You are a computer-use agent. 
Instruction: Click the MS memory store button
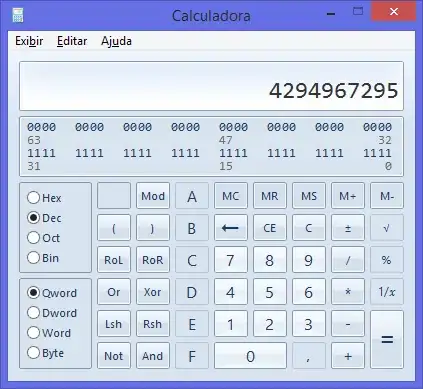(x=309, y=196)
